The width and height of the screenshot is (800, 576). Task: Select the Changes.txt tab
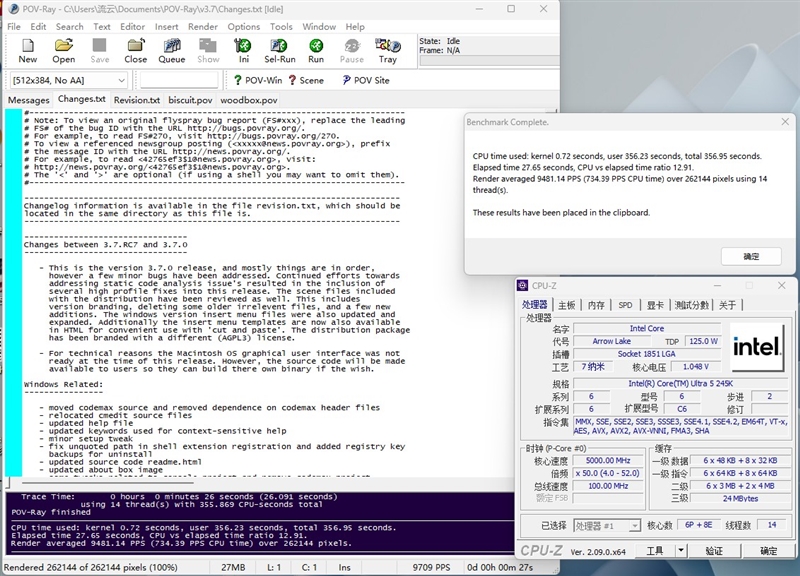(82, 99)
